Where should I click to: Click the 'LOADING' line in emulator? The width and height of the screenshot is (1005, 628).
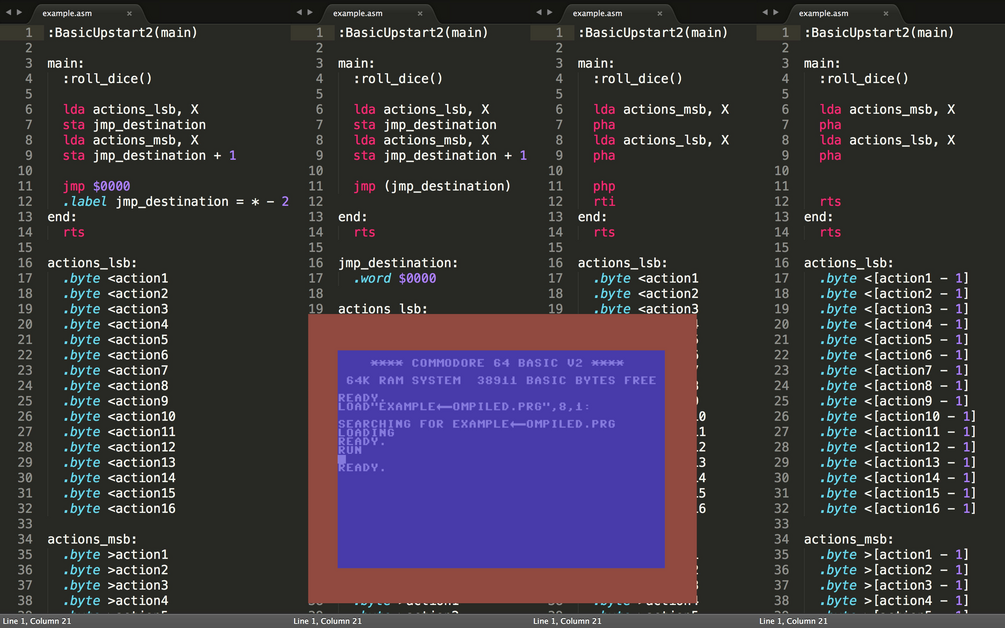[366, 433]
